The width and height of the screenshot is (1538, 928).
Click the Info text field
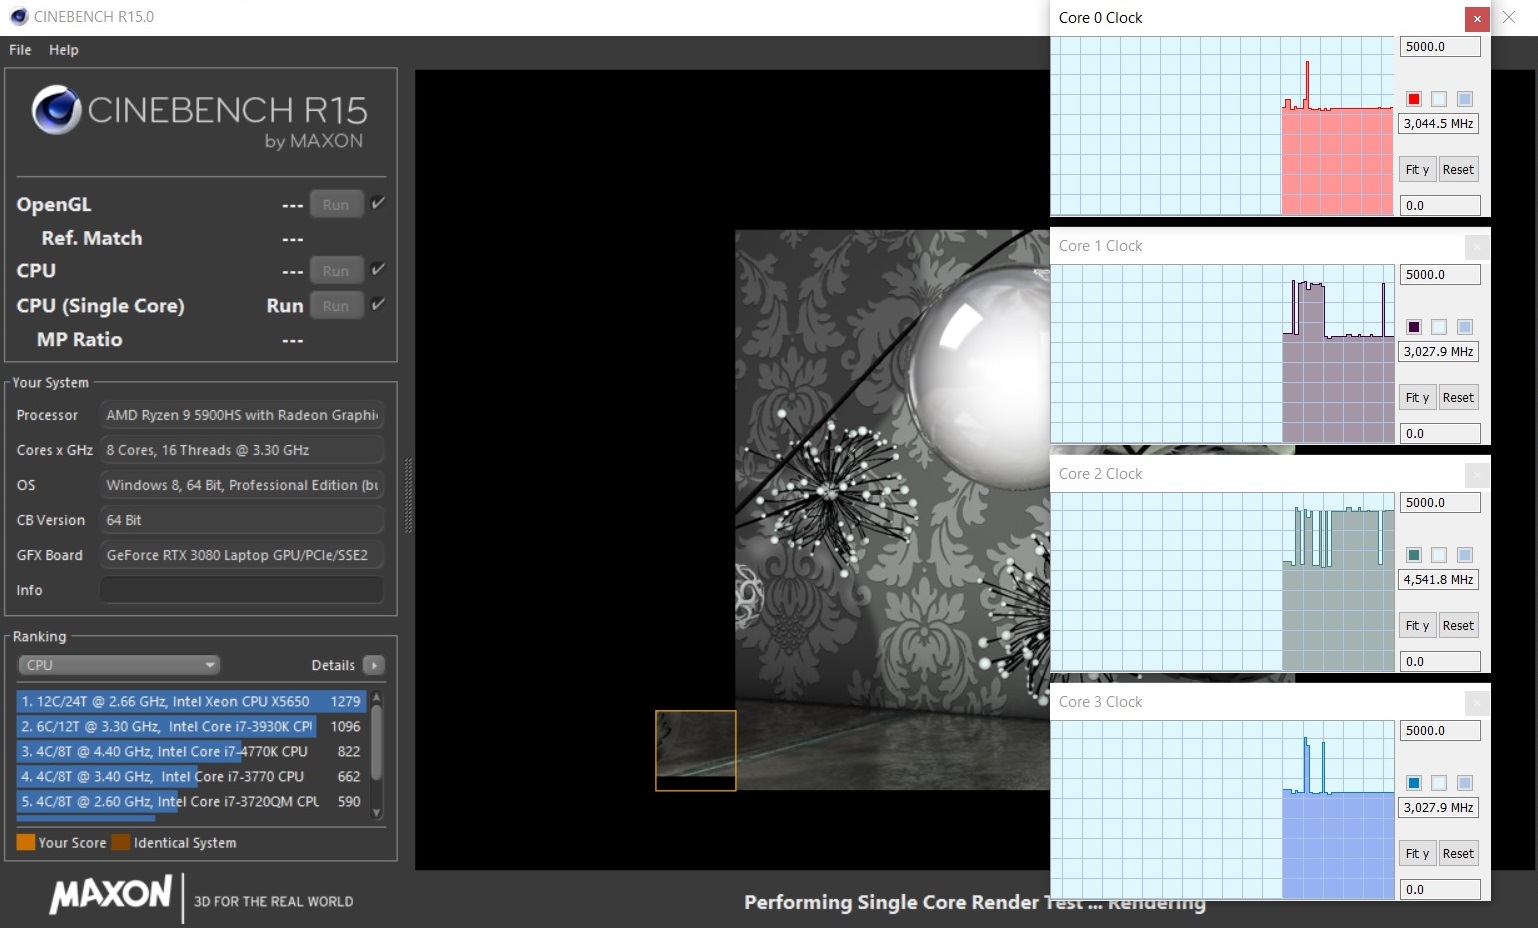[x=241, y=590]
